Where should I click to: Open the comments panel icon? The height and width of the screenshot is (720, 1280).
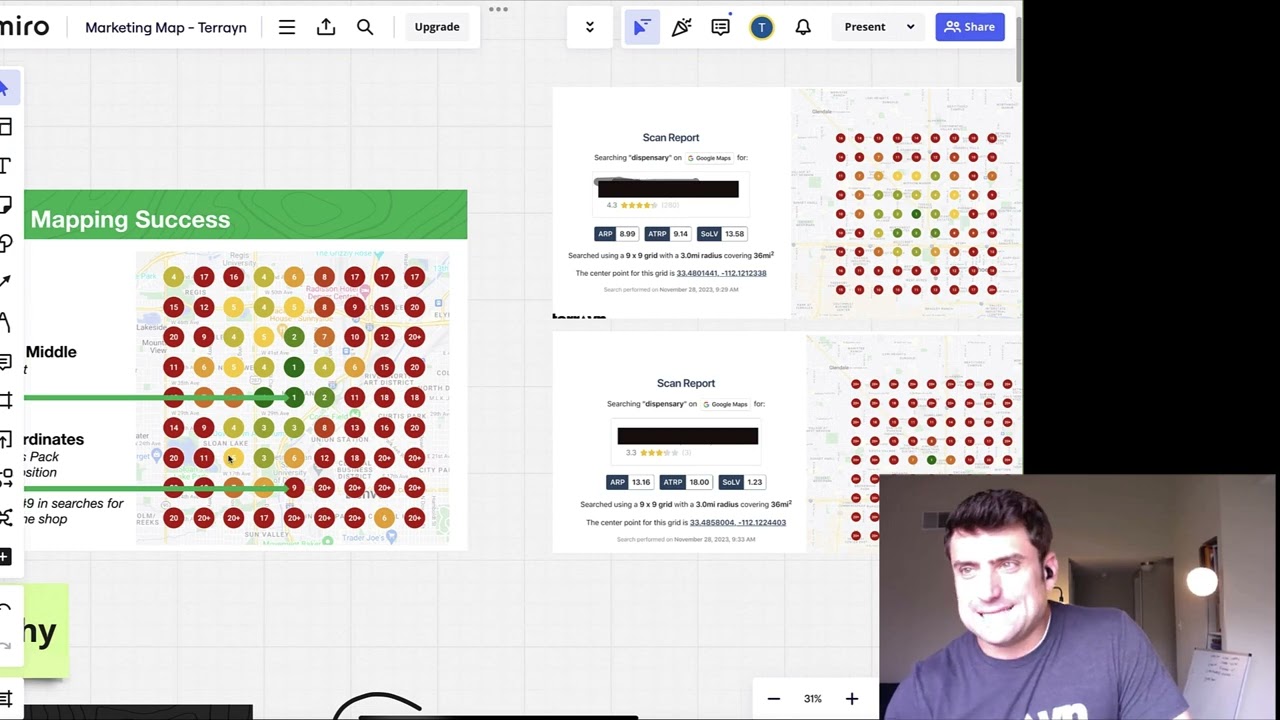(721, 27)
